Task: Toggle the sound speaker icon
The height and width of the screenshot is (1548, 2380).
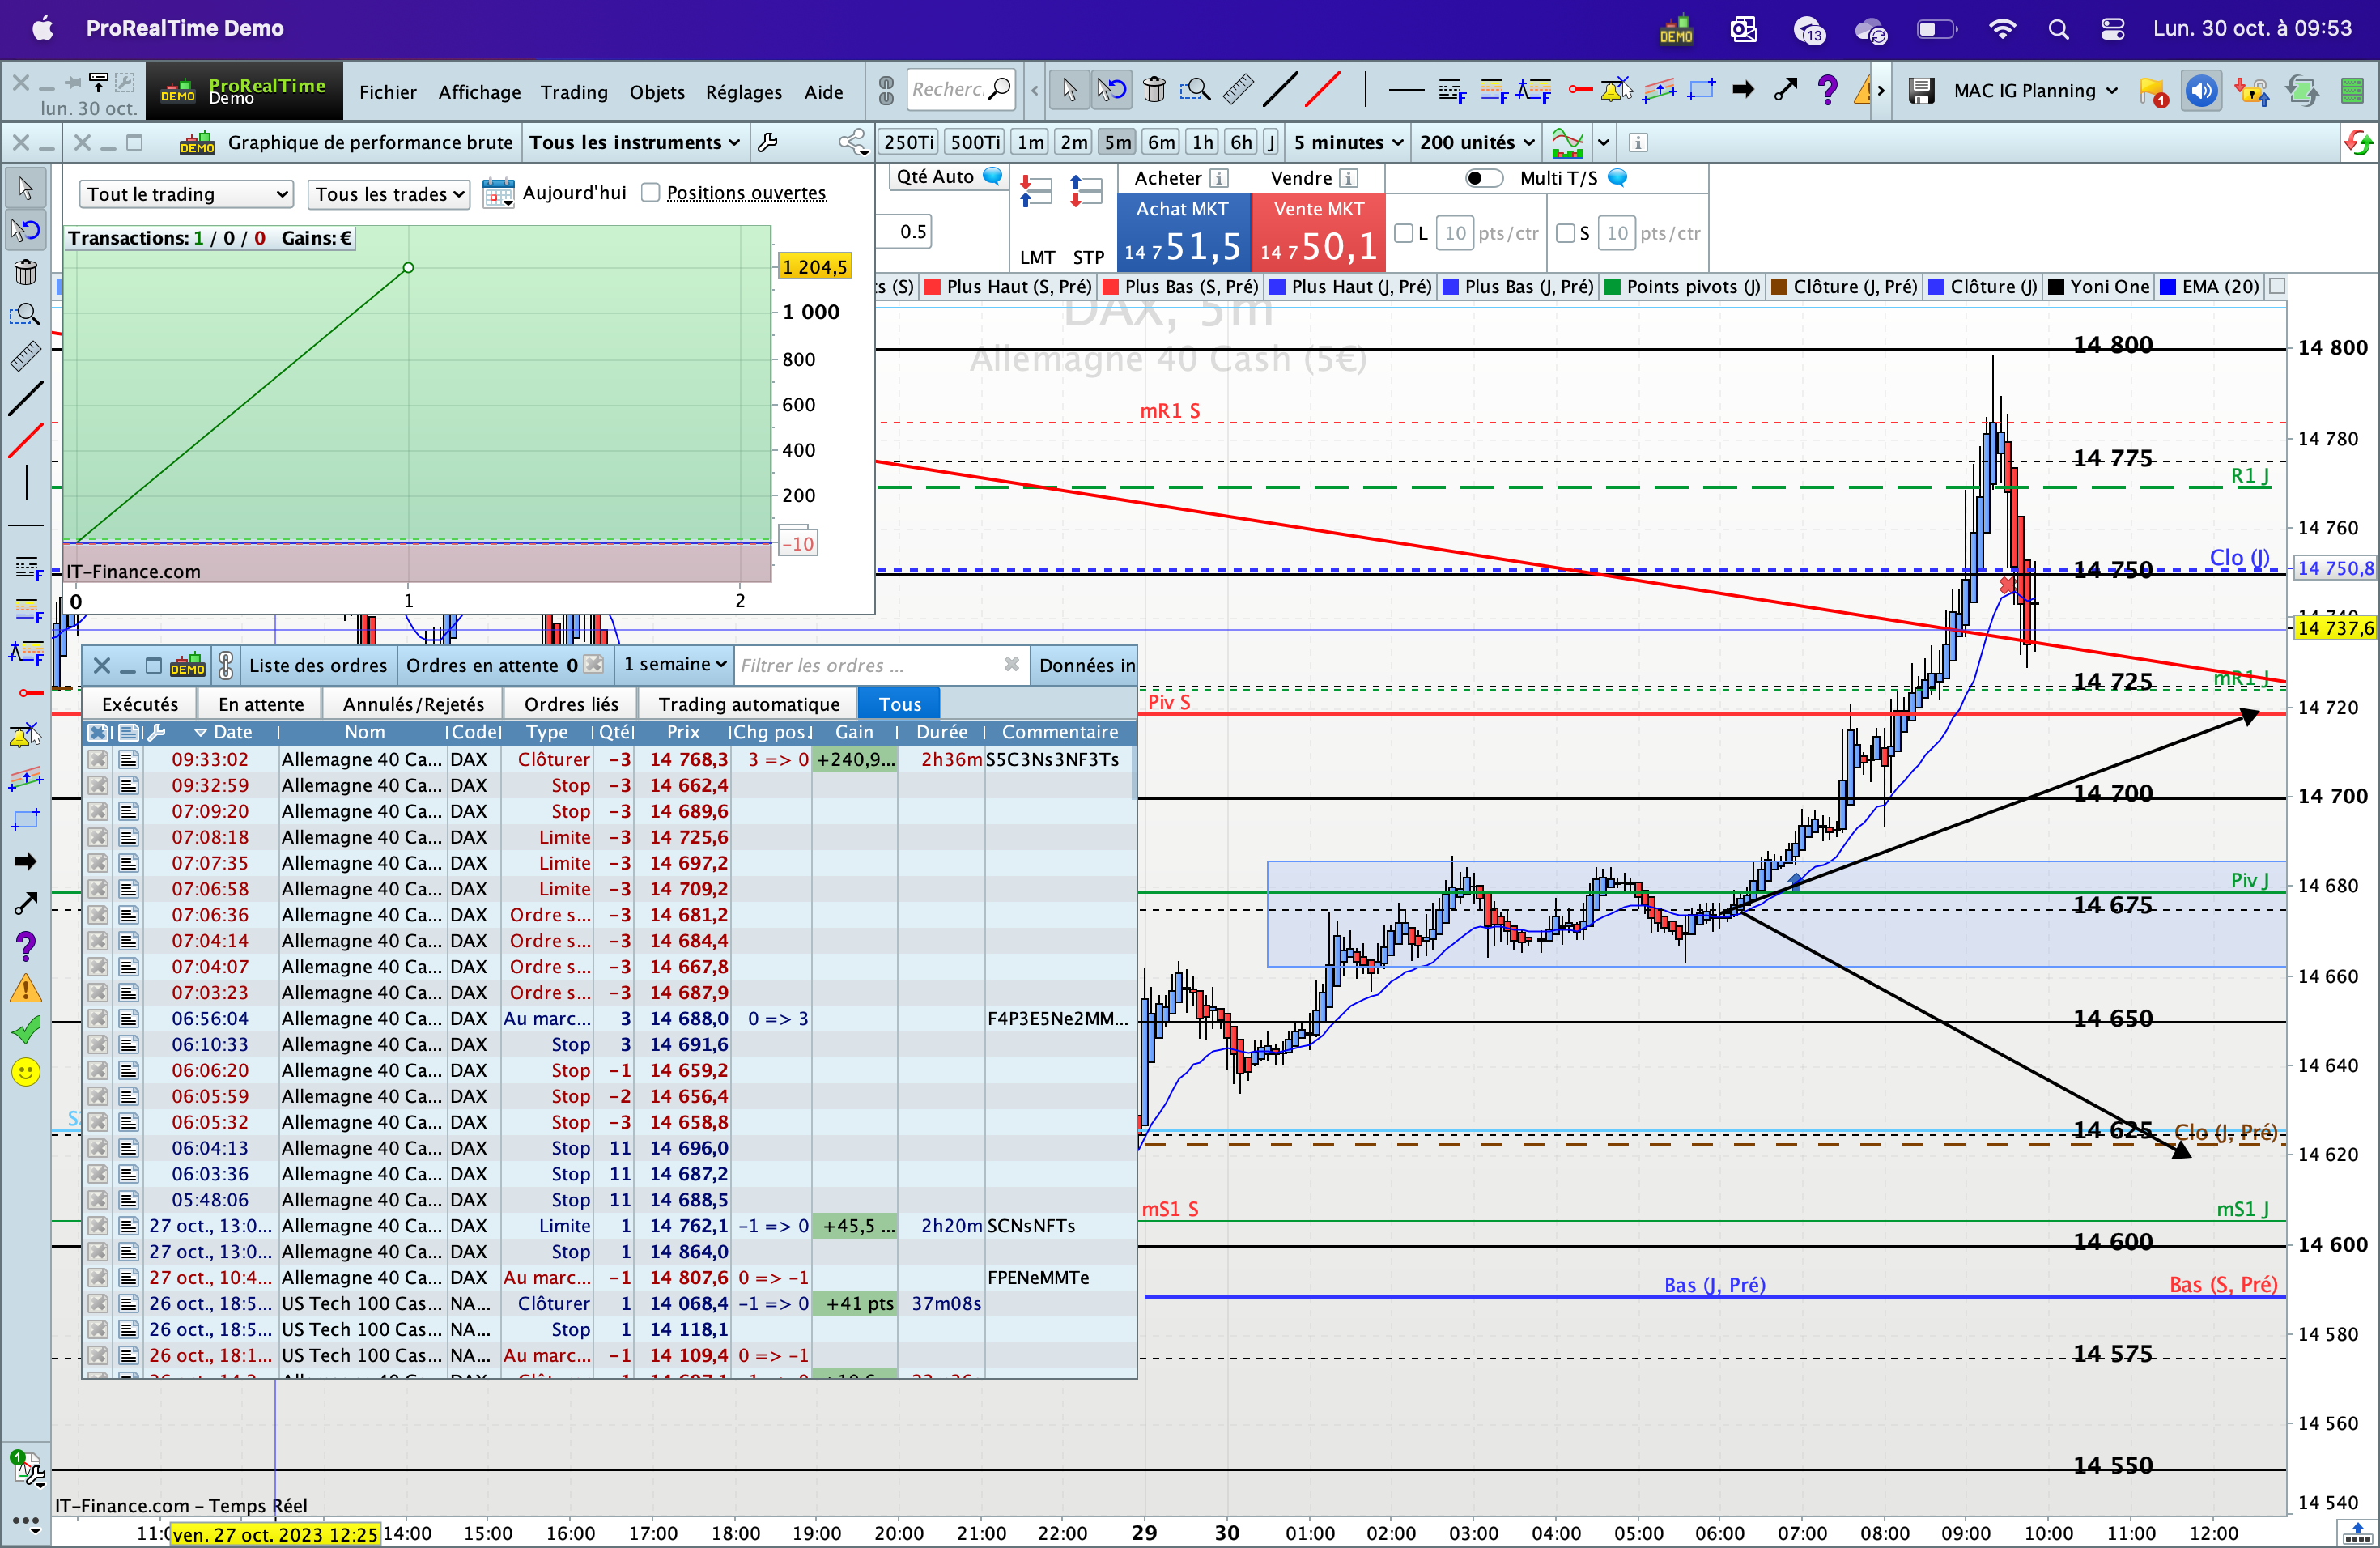Action: (2201, 91)
